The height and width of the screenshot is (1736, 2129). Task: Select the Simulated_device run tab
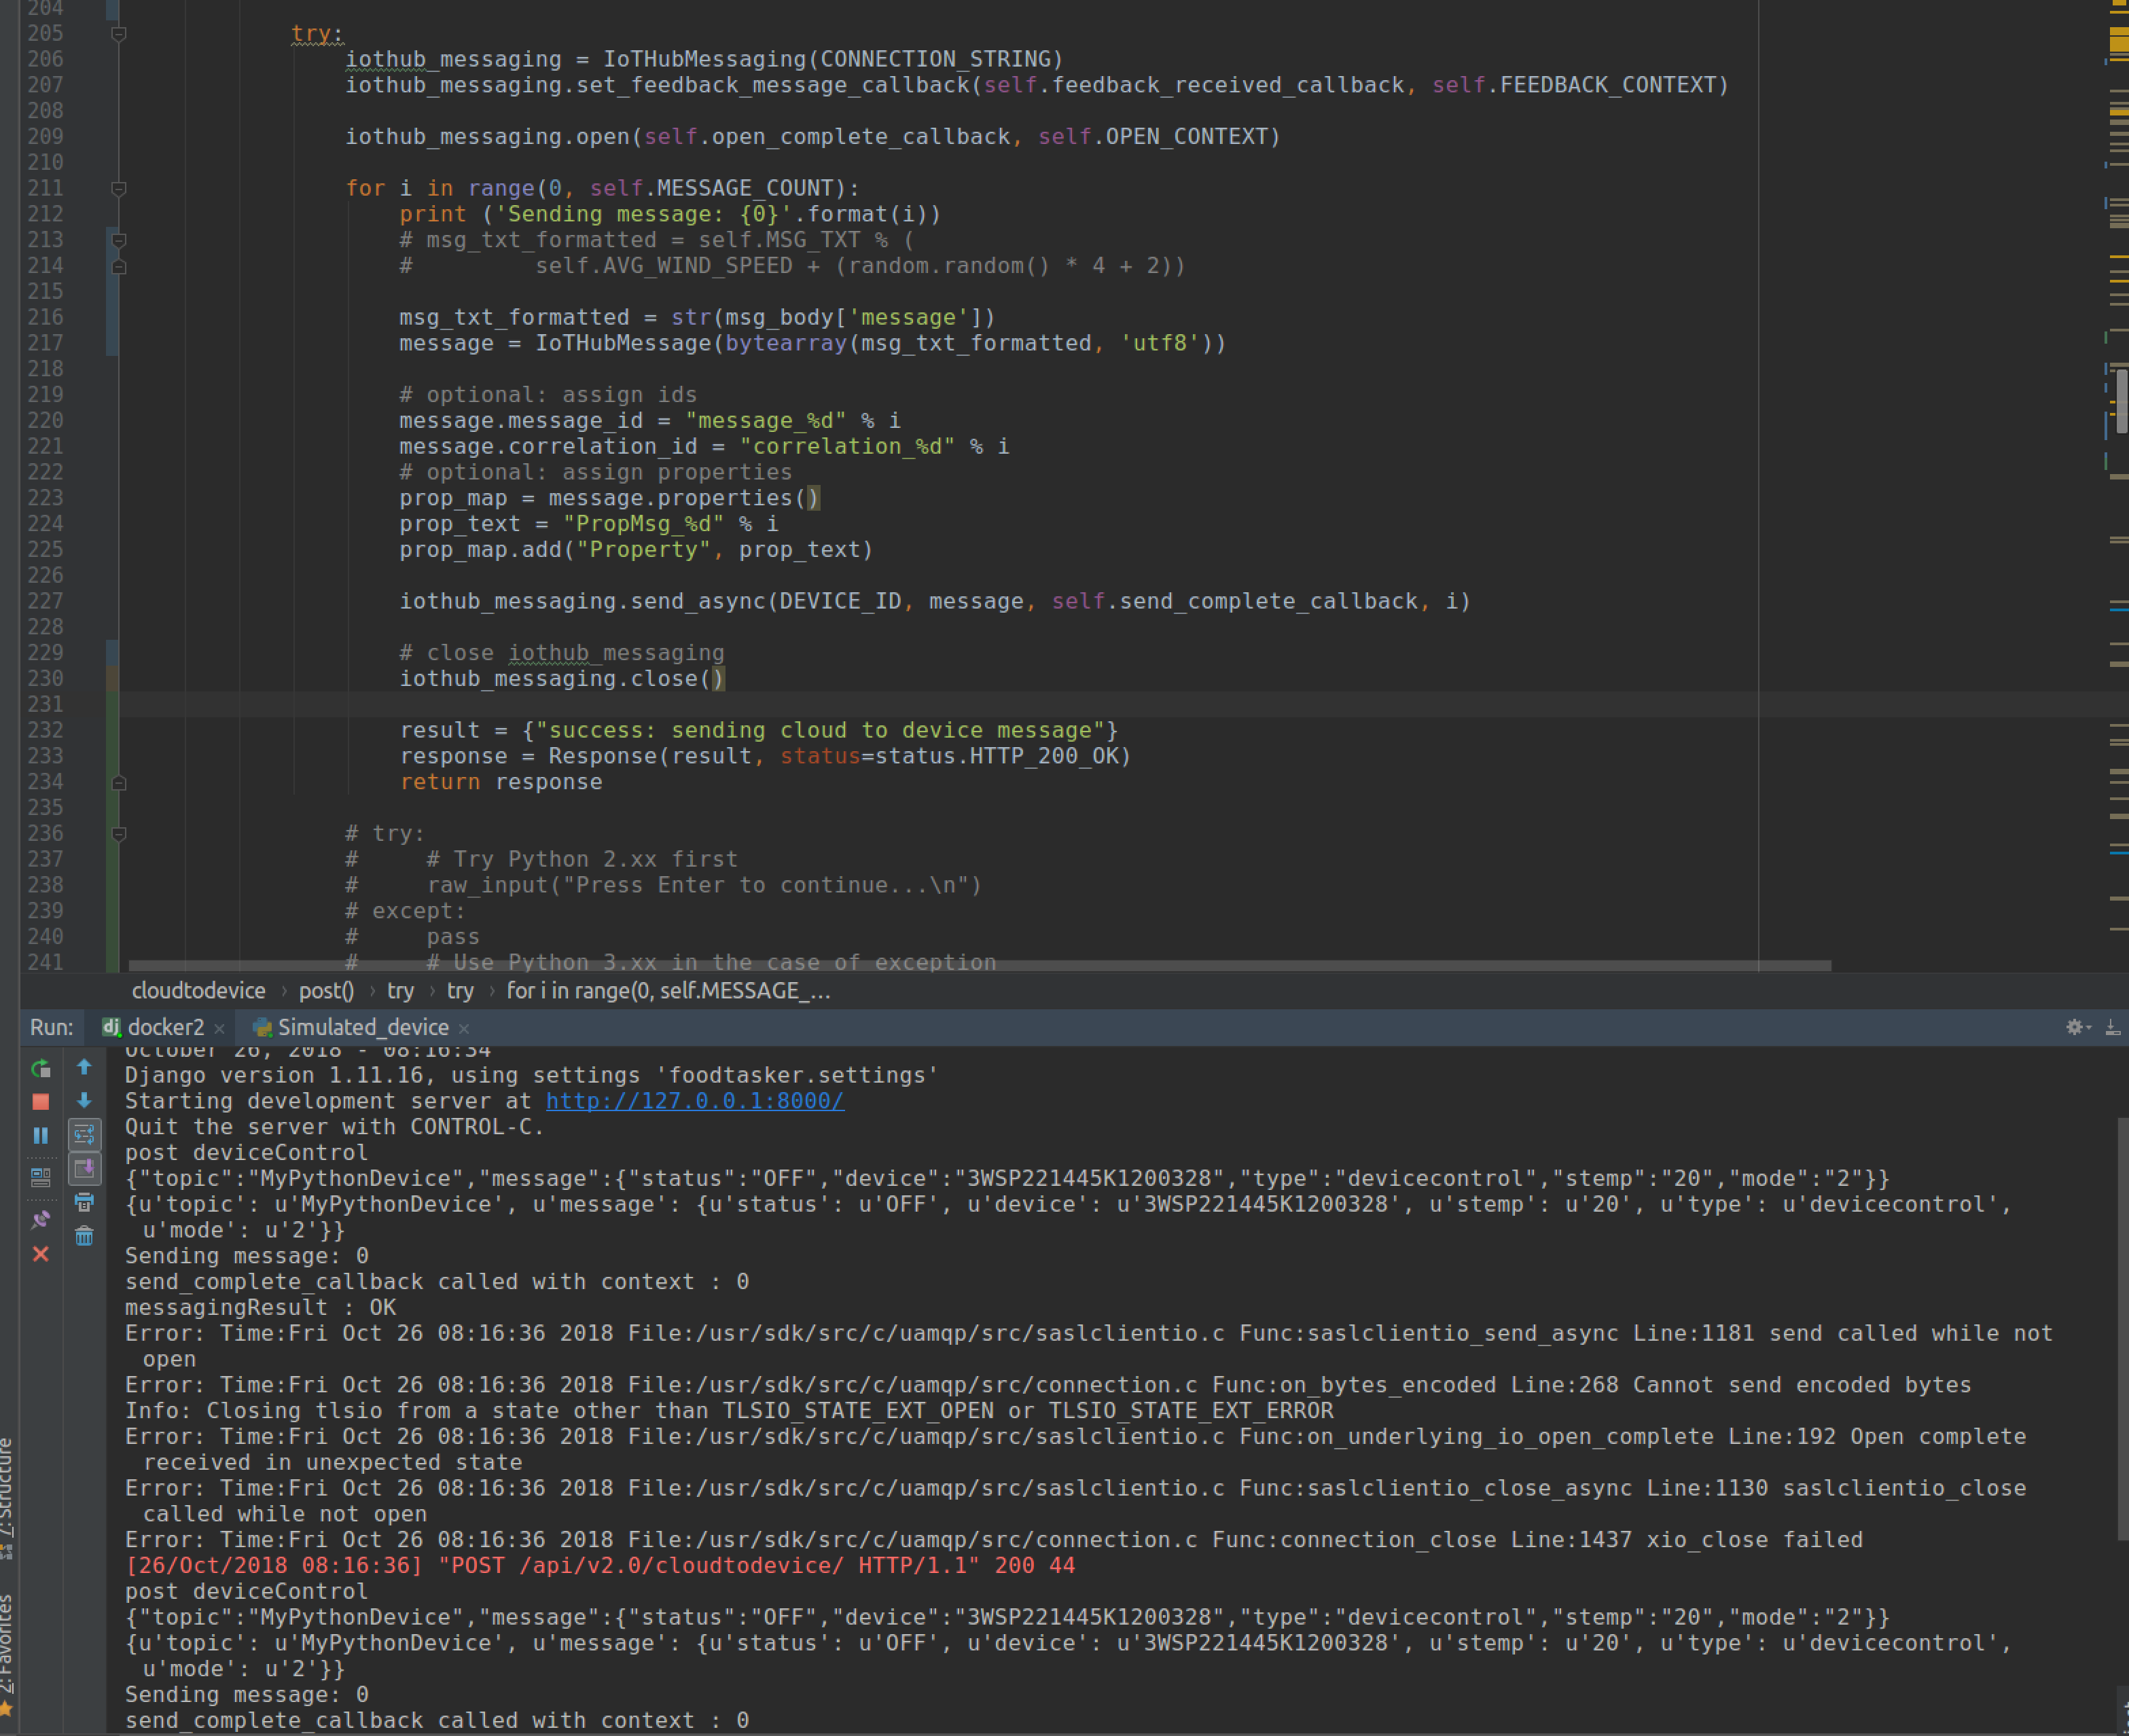[x=363, y=1027]
